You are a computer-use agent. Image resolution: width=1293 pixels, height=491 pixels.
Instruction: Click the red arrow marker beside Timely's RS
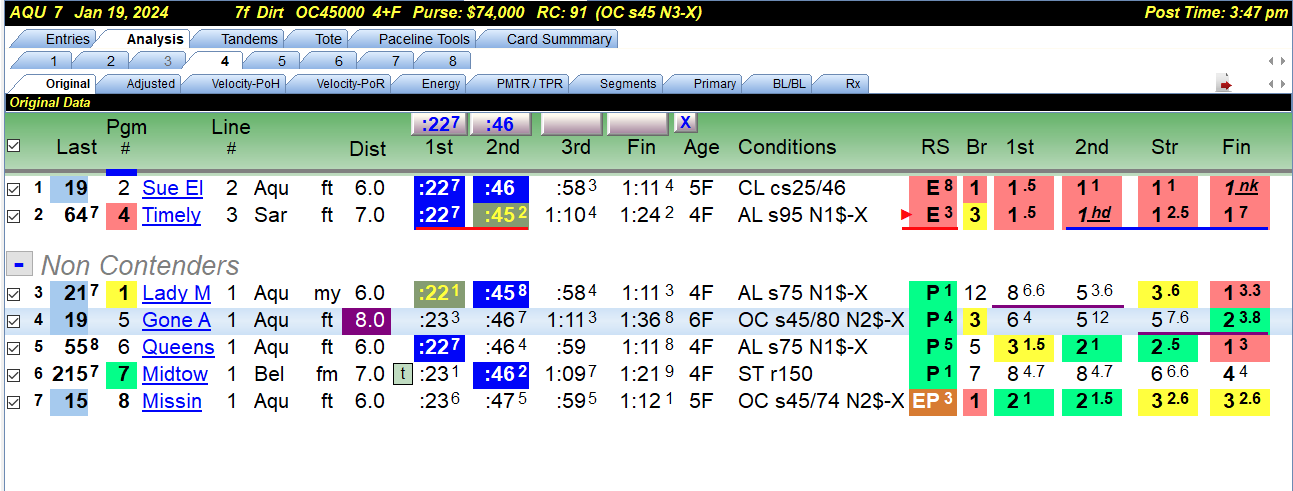pyautogui.click(x=905, y=215)
